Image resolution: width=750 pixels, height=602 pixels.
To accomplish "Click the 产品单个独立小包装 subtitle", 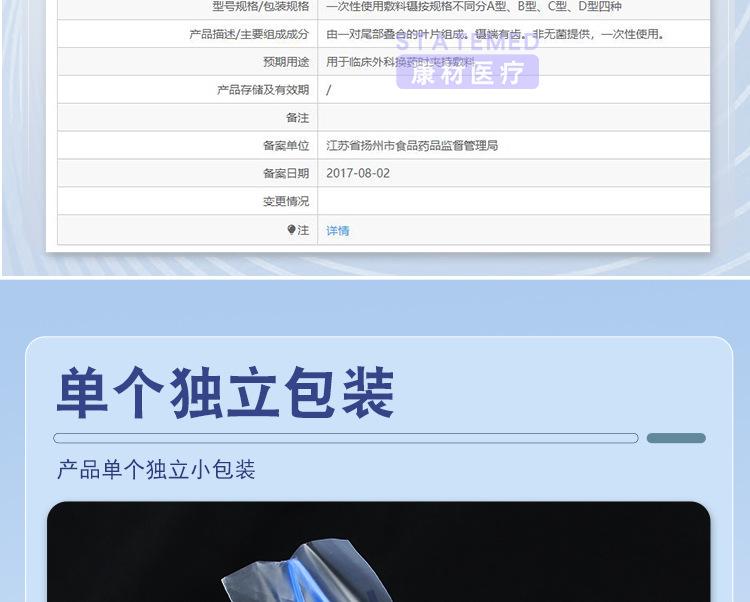I will click(156, 469).
